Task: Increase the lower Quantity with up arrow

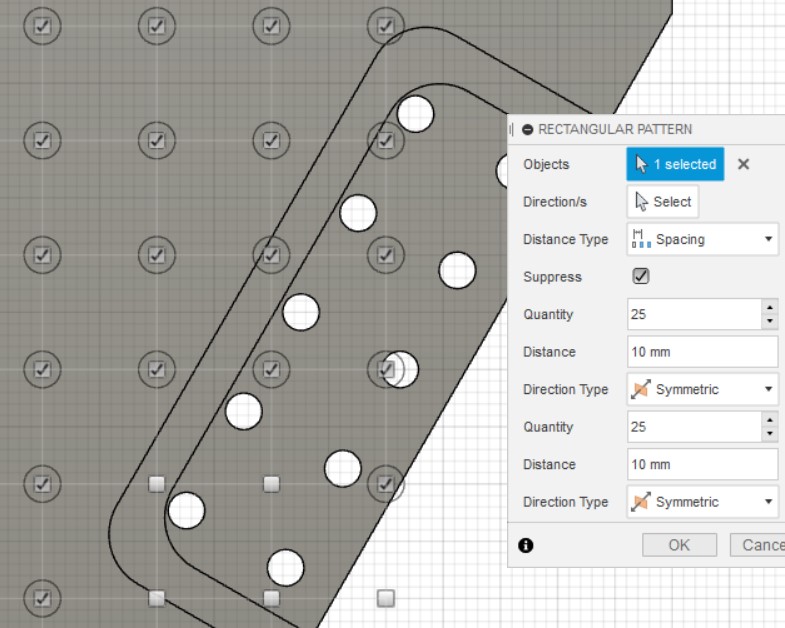Action: (x=769, y=421)
